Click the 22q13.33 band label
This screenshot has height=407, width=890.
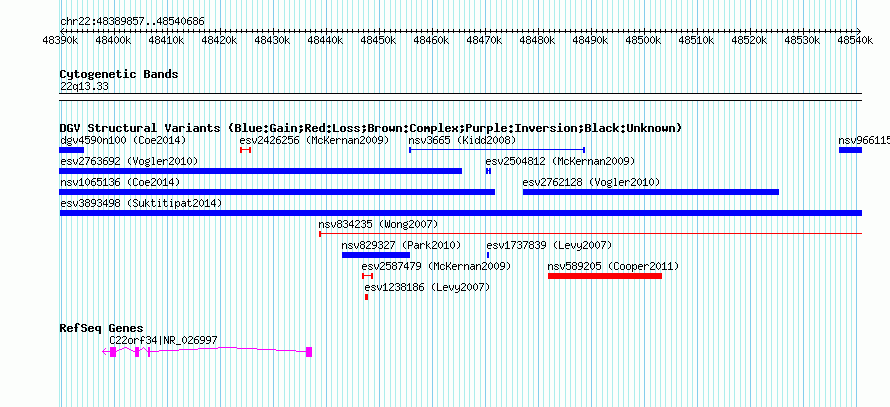coord(84,87)
